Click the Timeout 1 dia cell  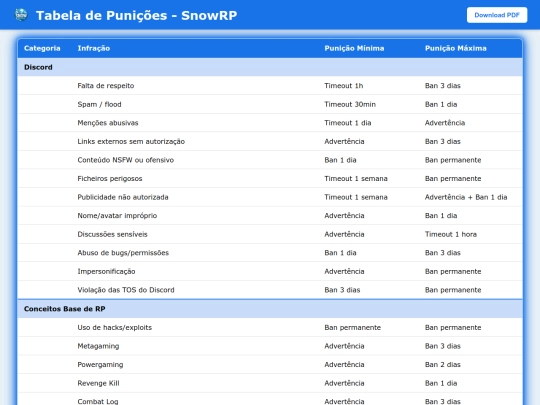pyautogui.click(x=348, y=123)
